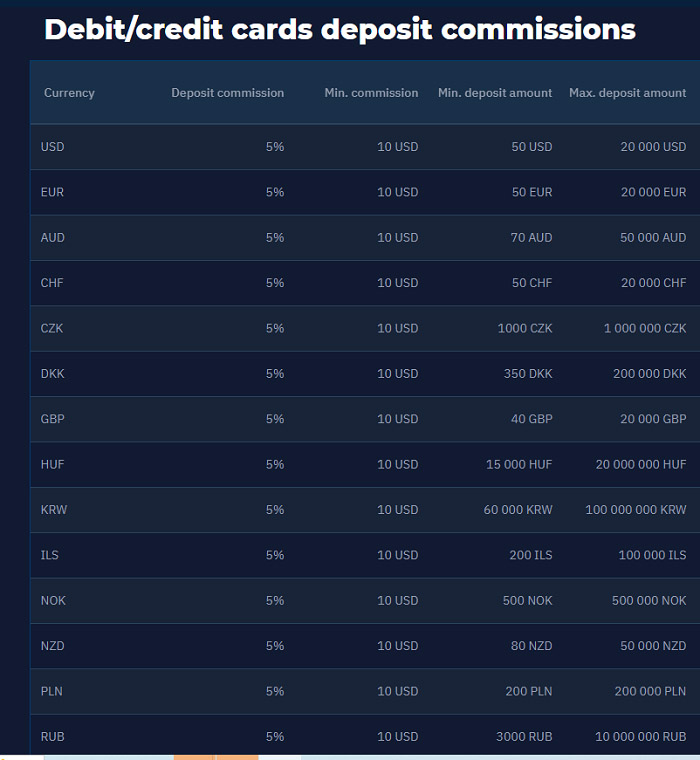Image resolution: width=700 pixels, height=760 pixels.
Task: Click the Currency column header
Action: point(69,93)
